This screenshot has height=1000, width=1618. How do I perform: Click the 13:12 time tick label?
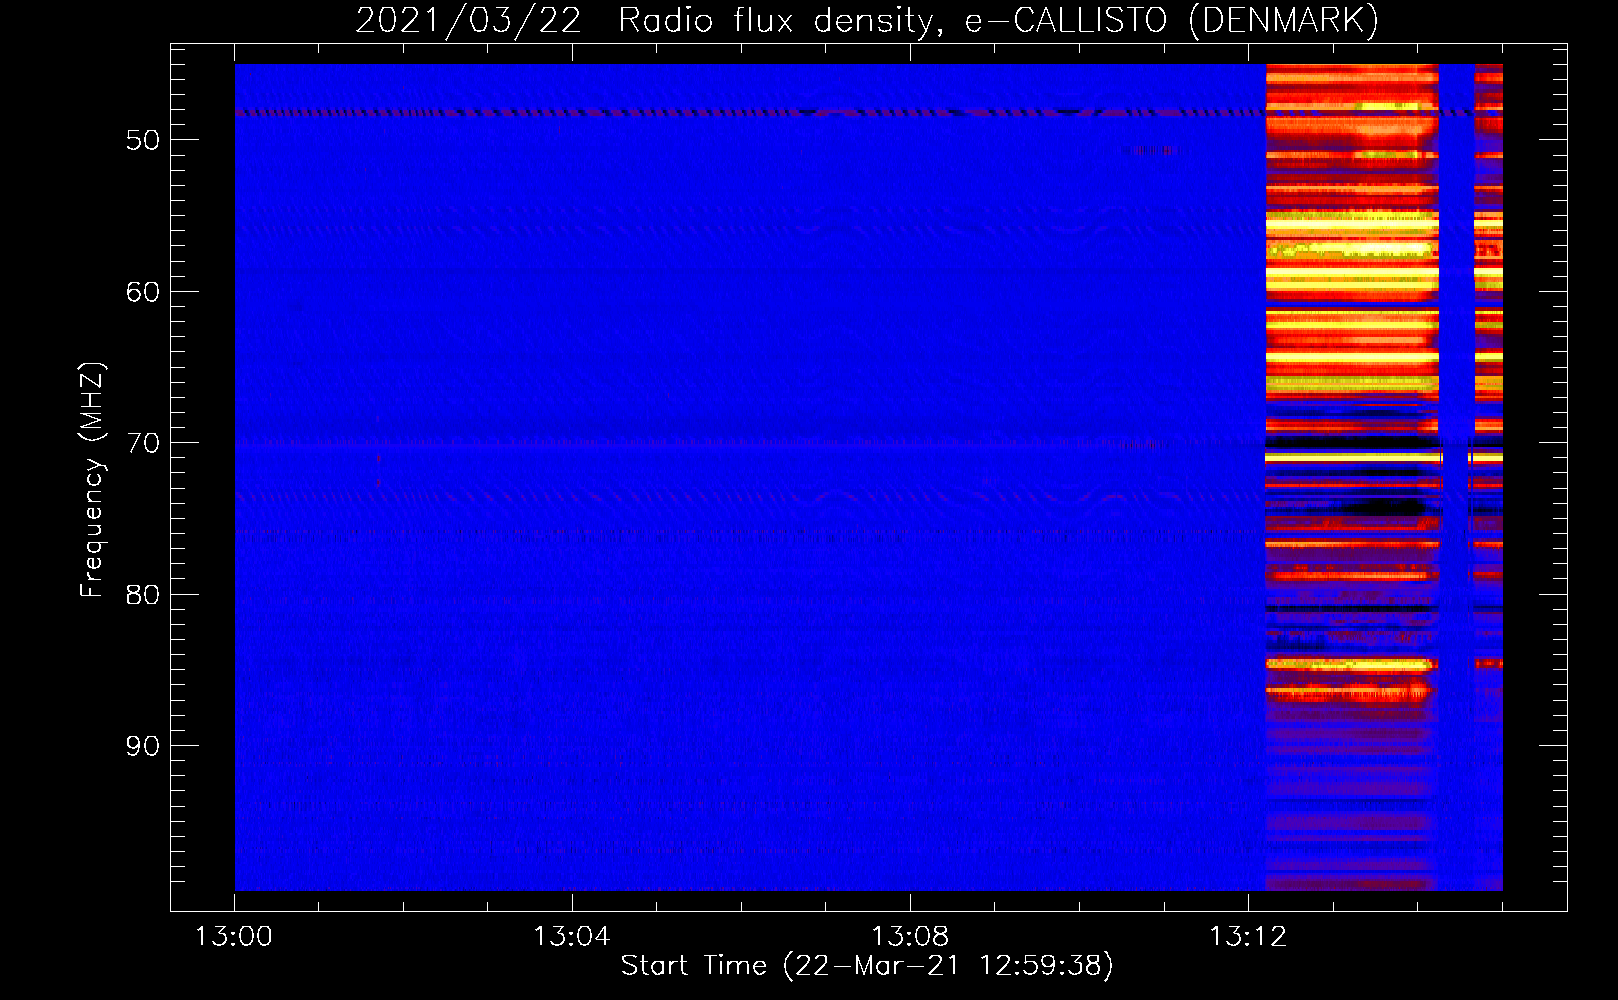[x=1248, y=937]
